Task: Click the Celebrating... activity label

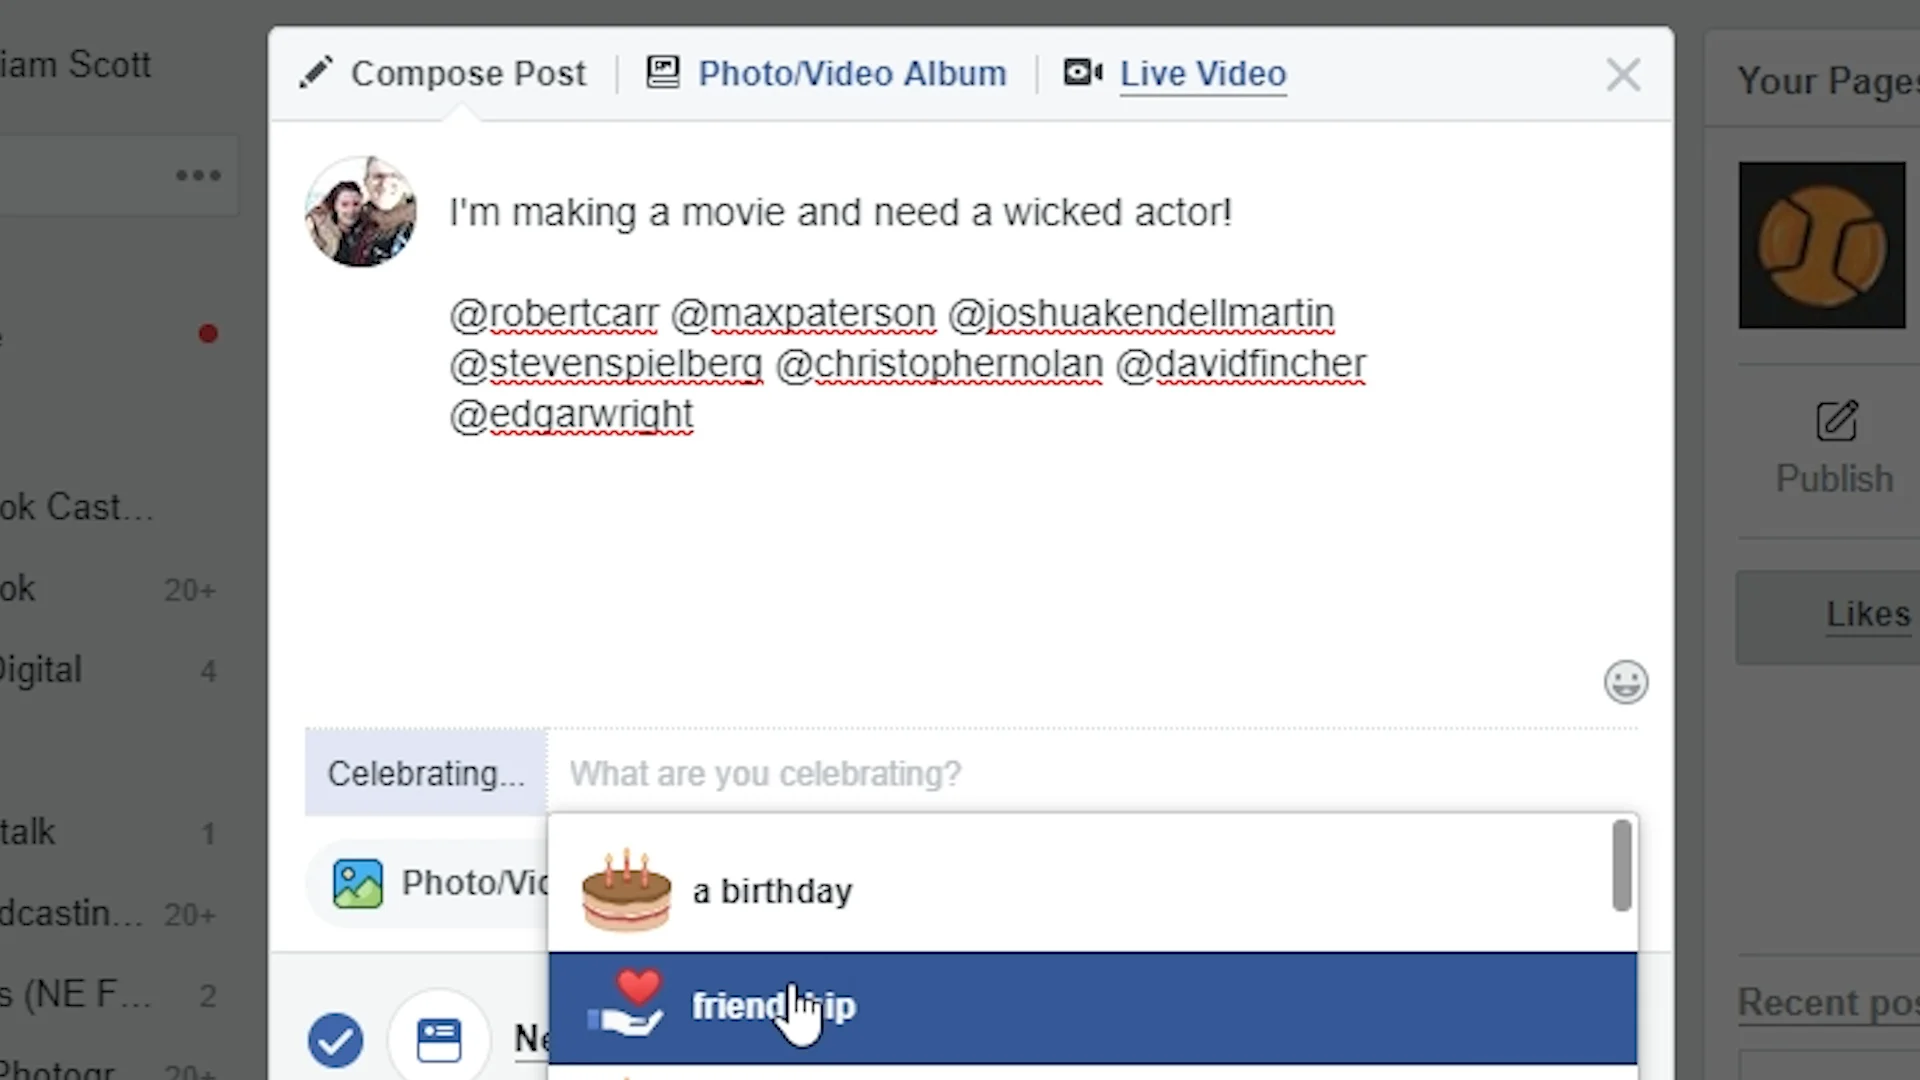Action: 426,773
